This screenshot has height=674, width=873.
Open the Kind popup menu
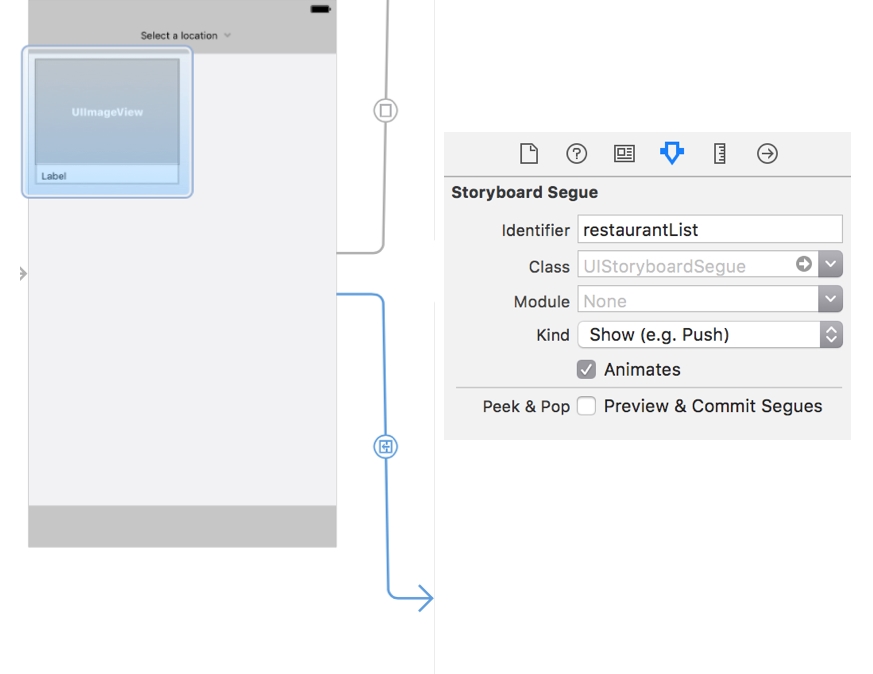710,334
